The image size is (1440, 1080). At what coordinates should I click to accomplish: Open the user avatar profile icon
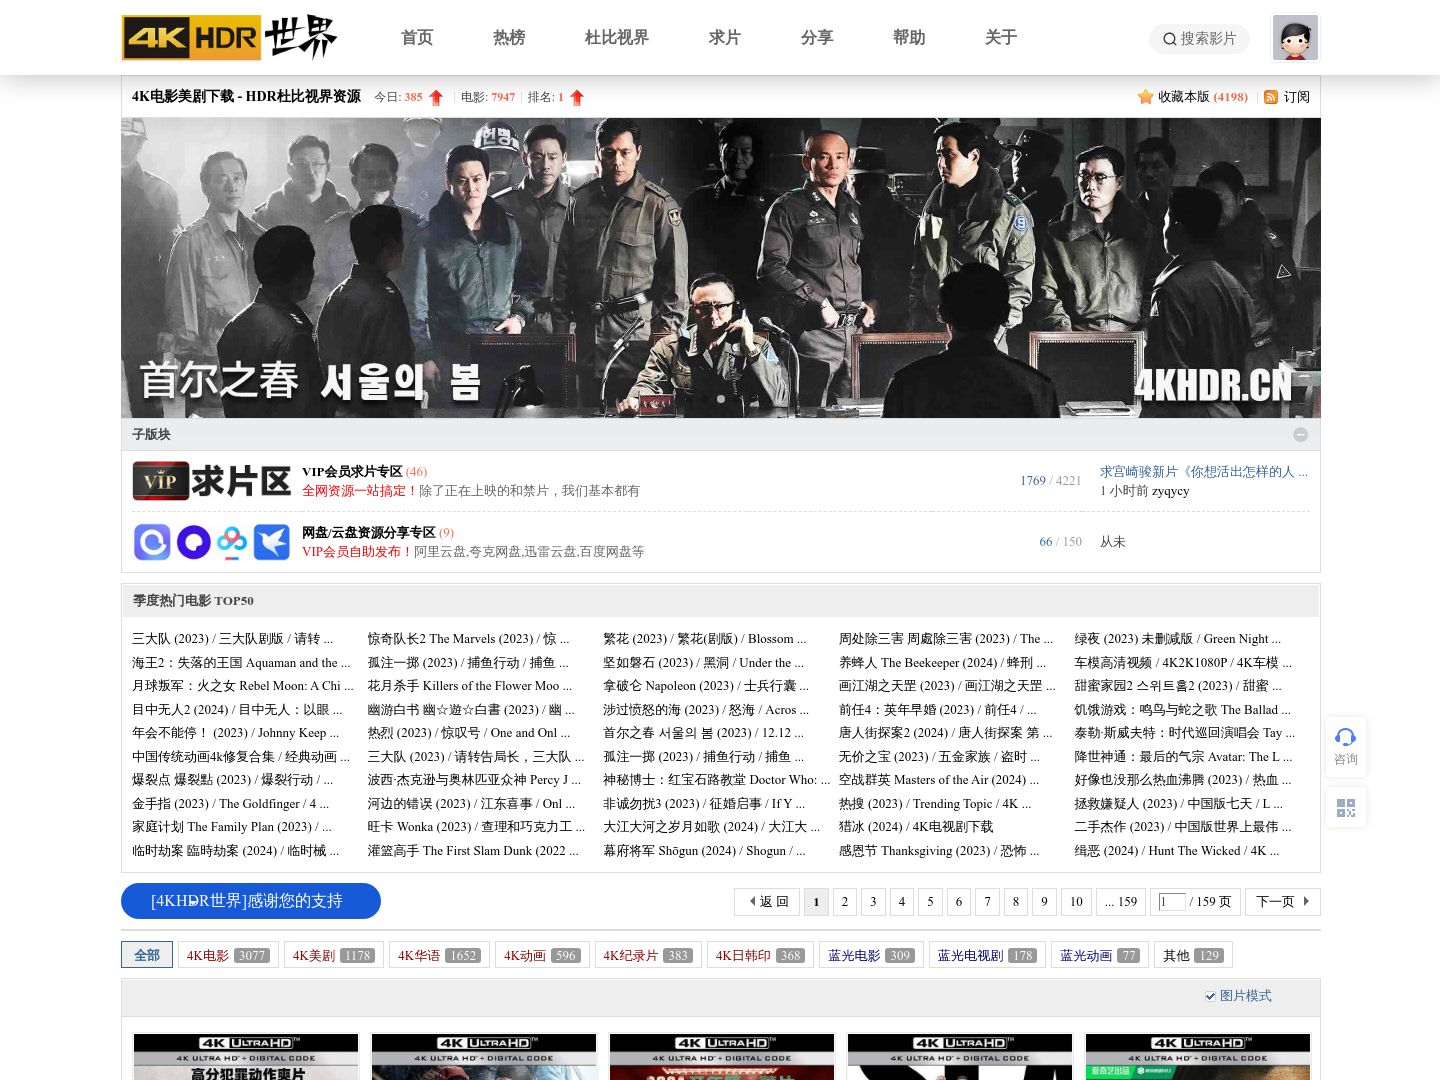pos(1295,38)
